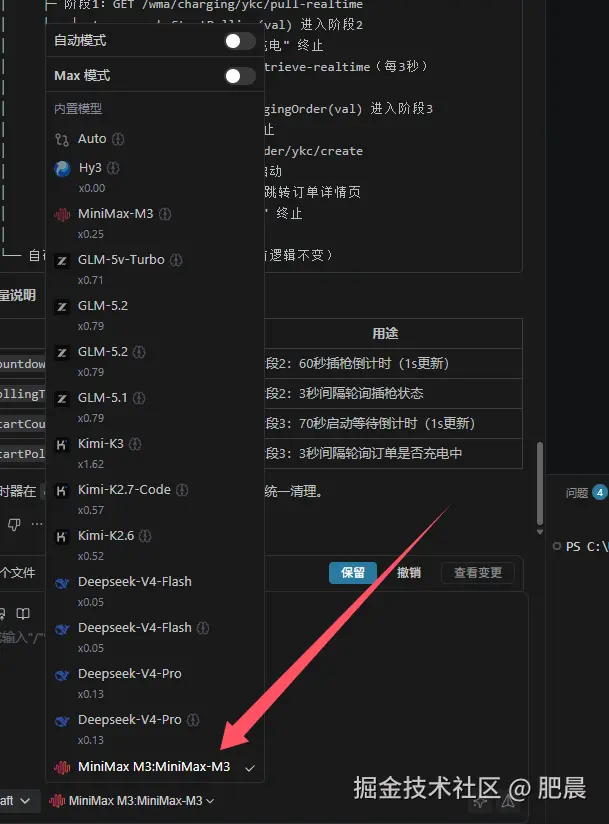Click the waveform logo in checked MiniMax M3:MiniMax-M3 row

point(62,767)
